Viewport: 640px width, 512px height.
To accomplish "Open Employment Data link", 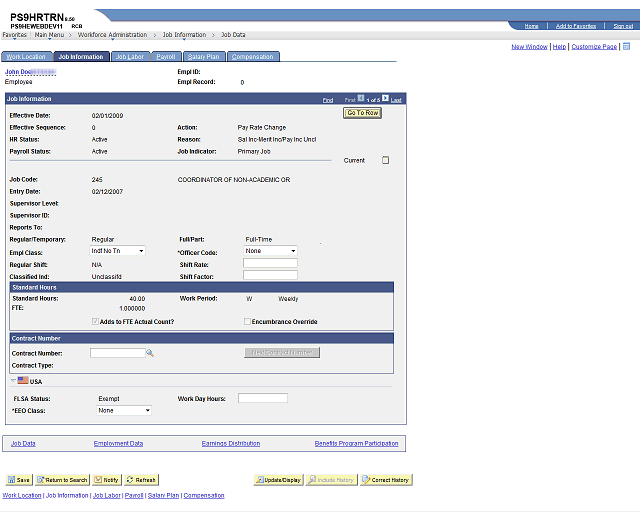I will (x=118, y=443).
